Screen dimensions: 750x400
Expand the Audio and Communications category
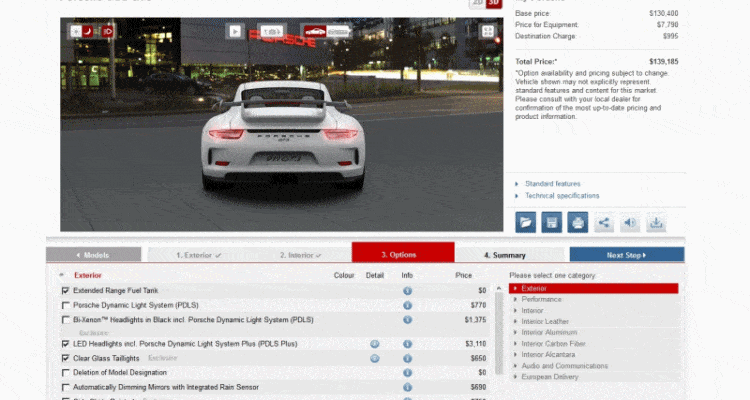tap(594, 366)
